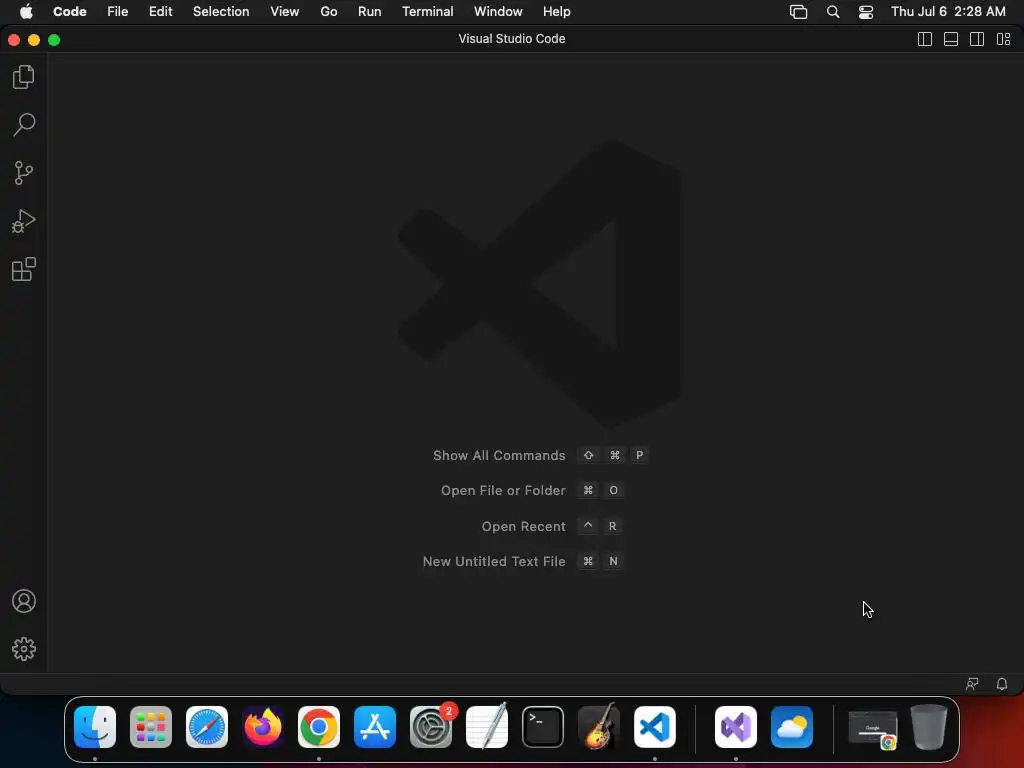Open the Manage gear icon
This screenshot has width=1024, height=768.
pos(24,648)
